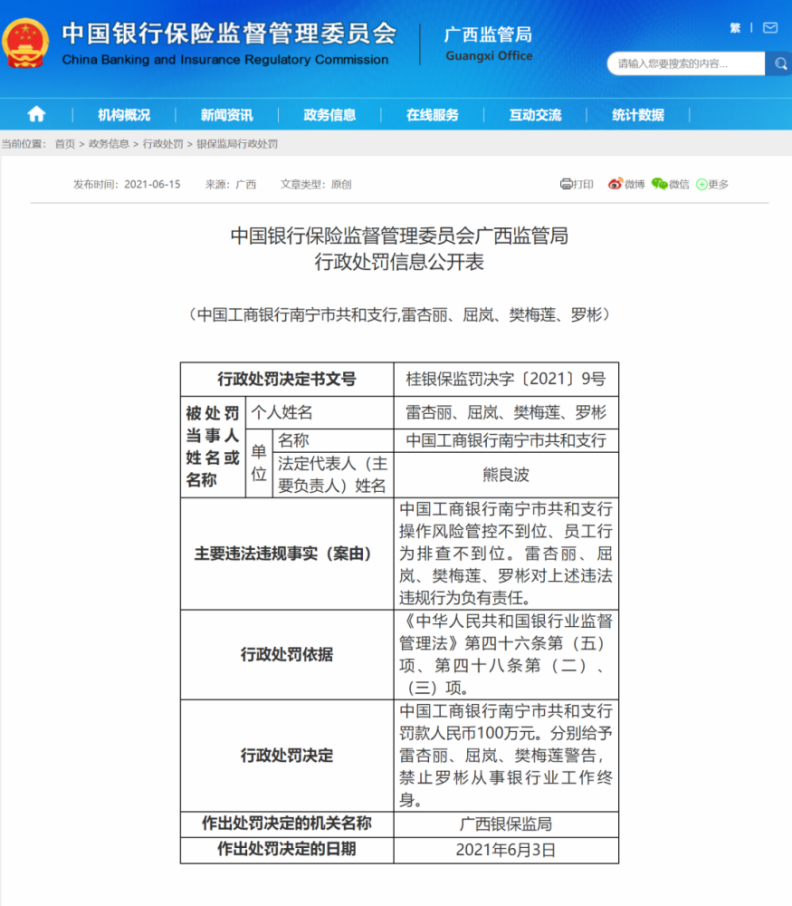Click 法定代表人 label cell

(x=333, y=475)
